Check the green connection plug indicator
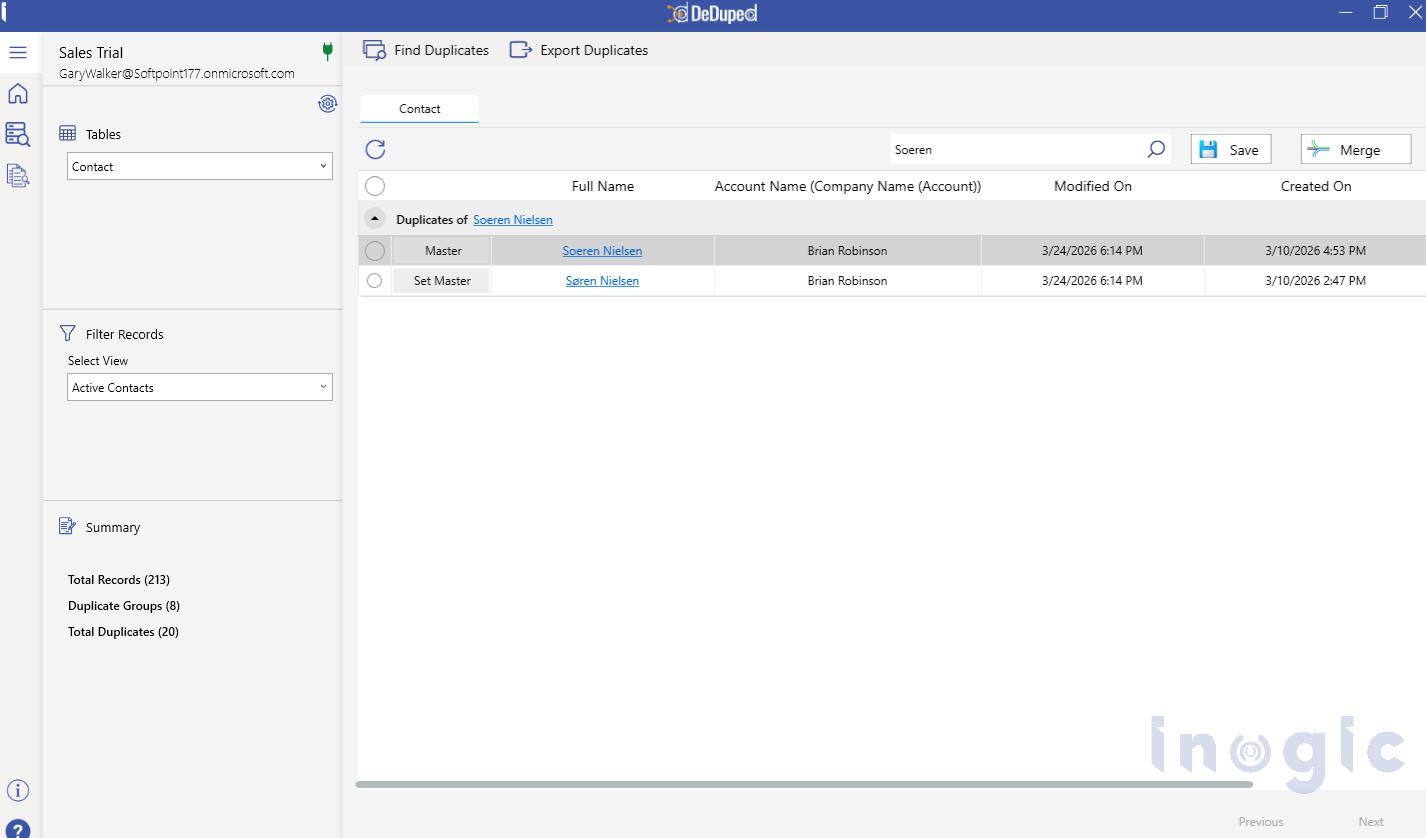Image resolution: width=1426 pixels, height=838 pixels. point(327,52)
